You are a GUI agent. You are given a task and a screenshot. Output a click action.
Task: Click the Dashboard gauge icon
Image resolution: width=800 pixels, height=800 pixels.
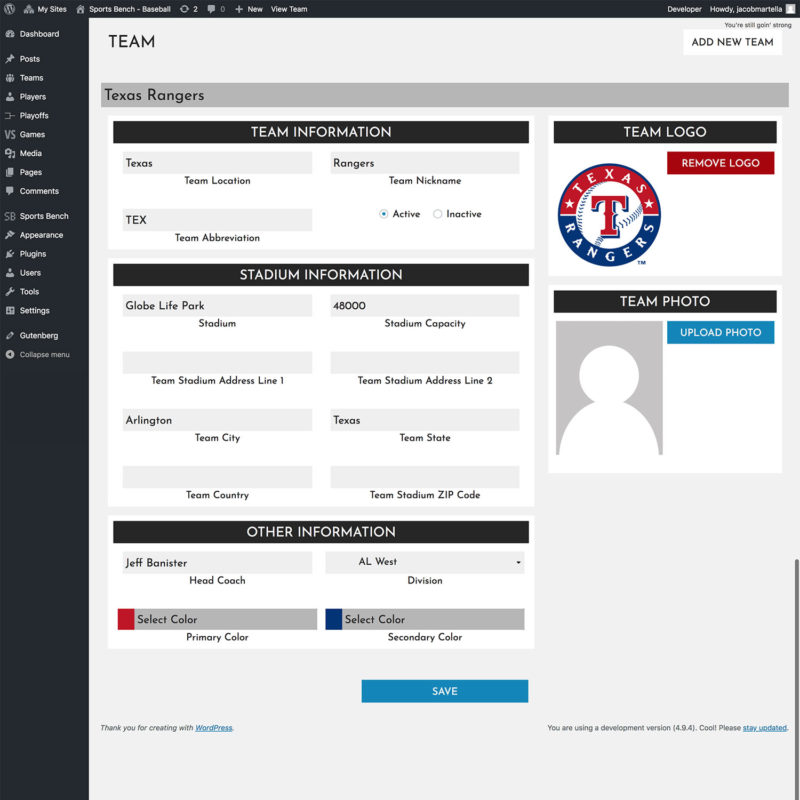click(x=10, y=34)
